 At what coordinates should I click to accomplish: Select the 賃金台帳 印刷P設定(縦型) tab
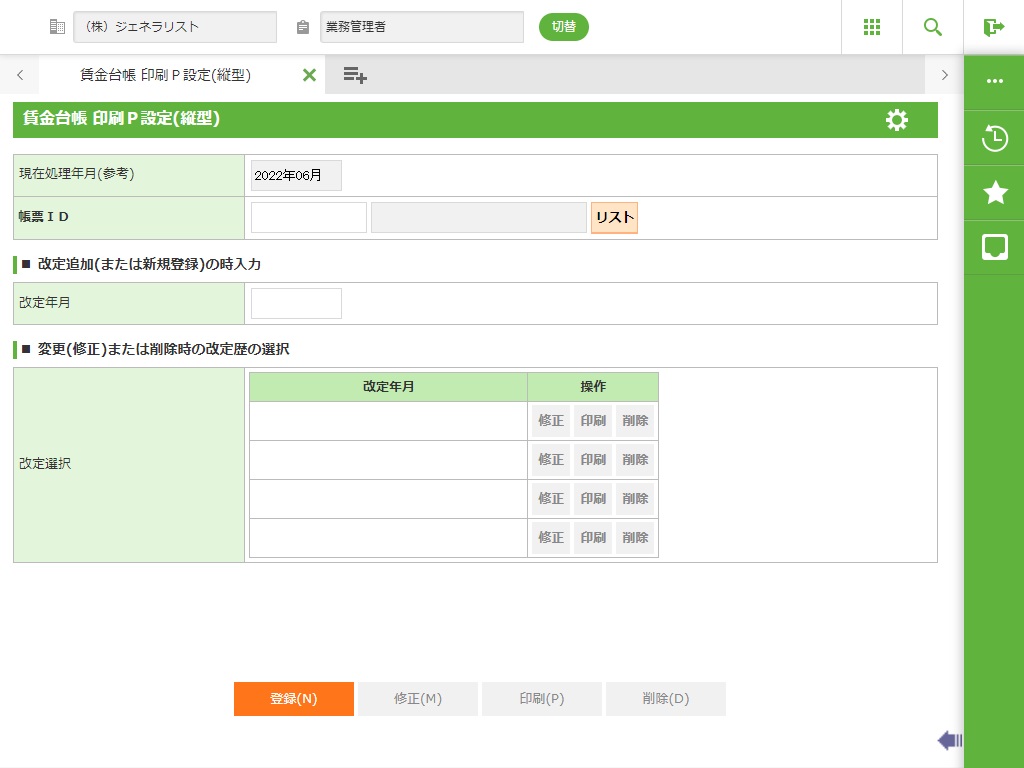click(x=165, y=75)
